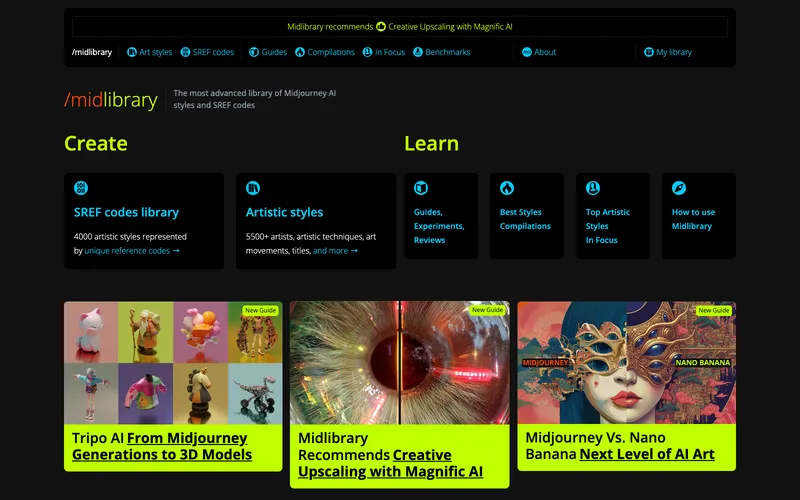The height and width of the screenshot is (500, 800).
Task: Open the SREF codes library heading link
Action: coord(126,212)
